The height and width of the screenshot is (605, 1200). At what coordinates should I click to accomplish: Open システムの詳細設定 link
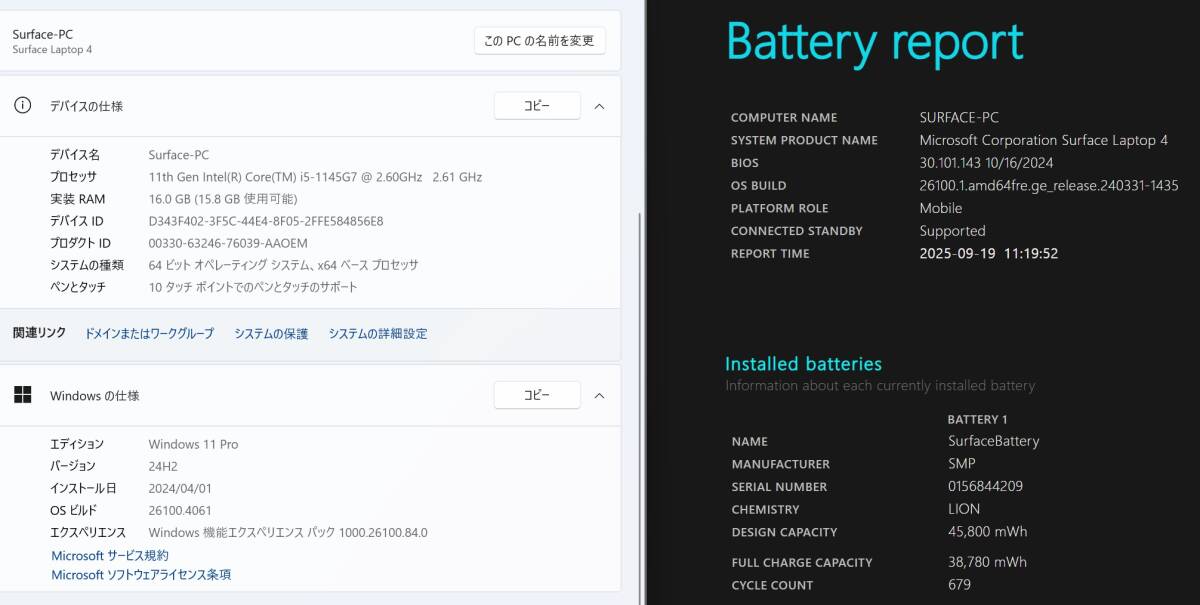pos(378,334)
